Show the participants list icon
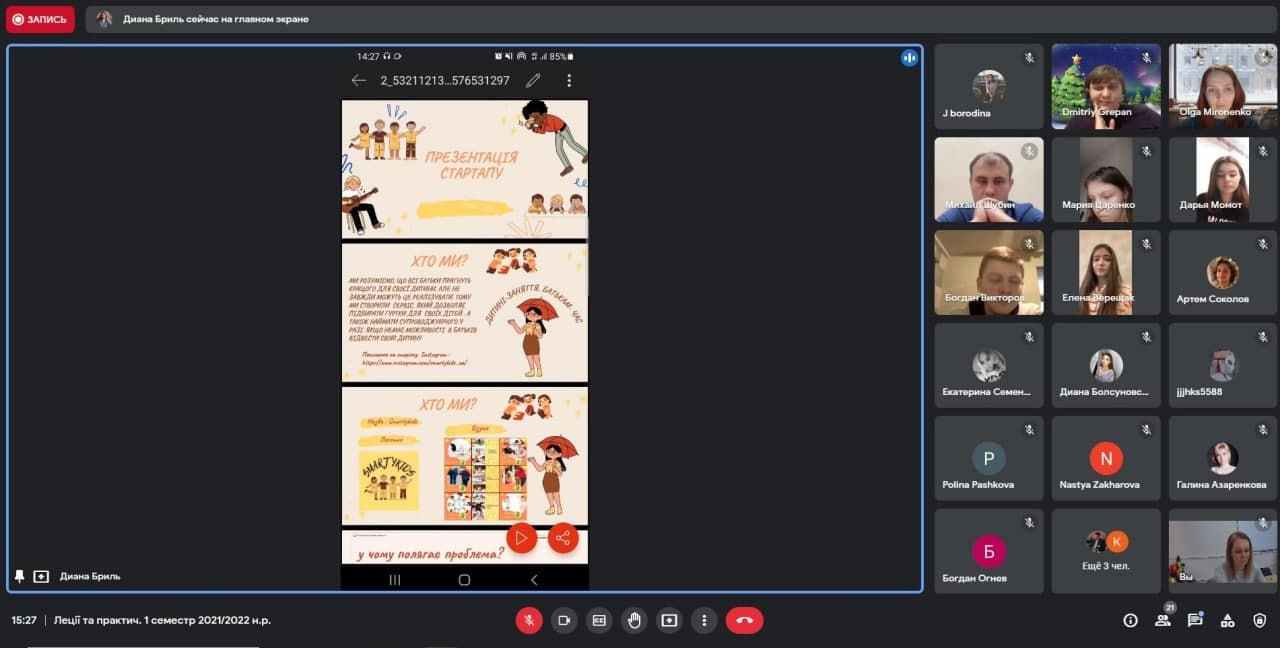This screenshot has height=648, width=1280. click(x=1163, y=620)
